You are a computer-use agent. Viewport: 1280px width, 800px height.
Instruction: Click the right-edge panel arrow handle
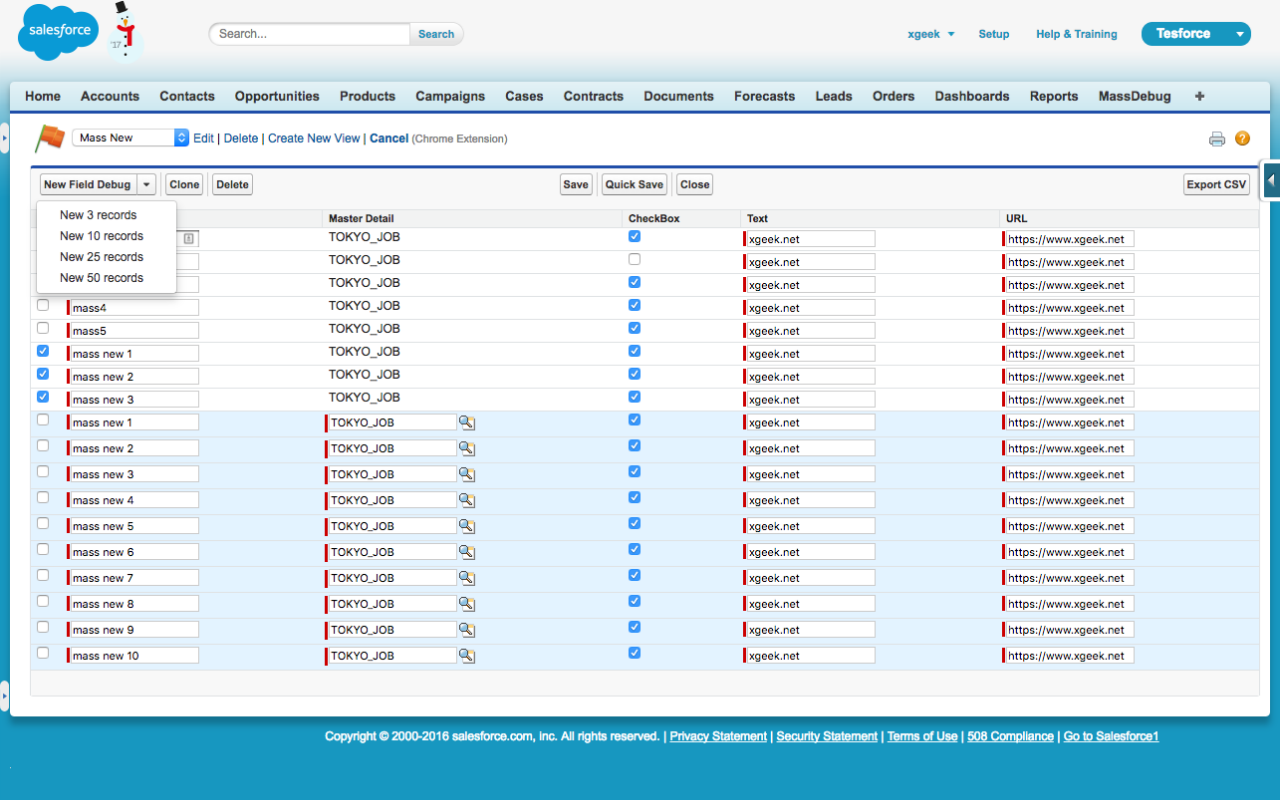pos(1271,181)
